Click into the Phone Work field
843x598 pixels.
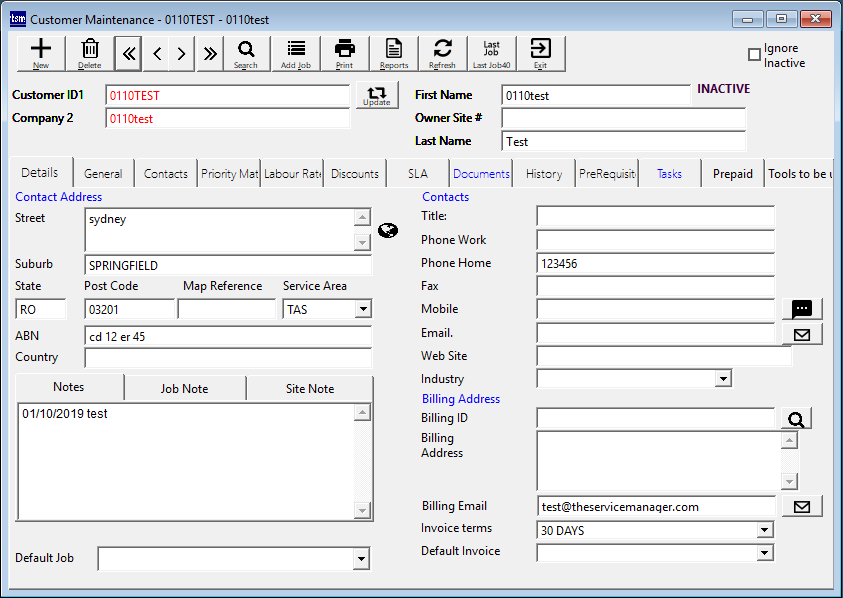pyautogui.click(x=655, y=240)
